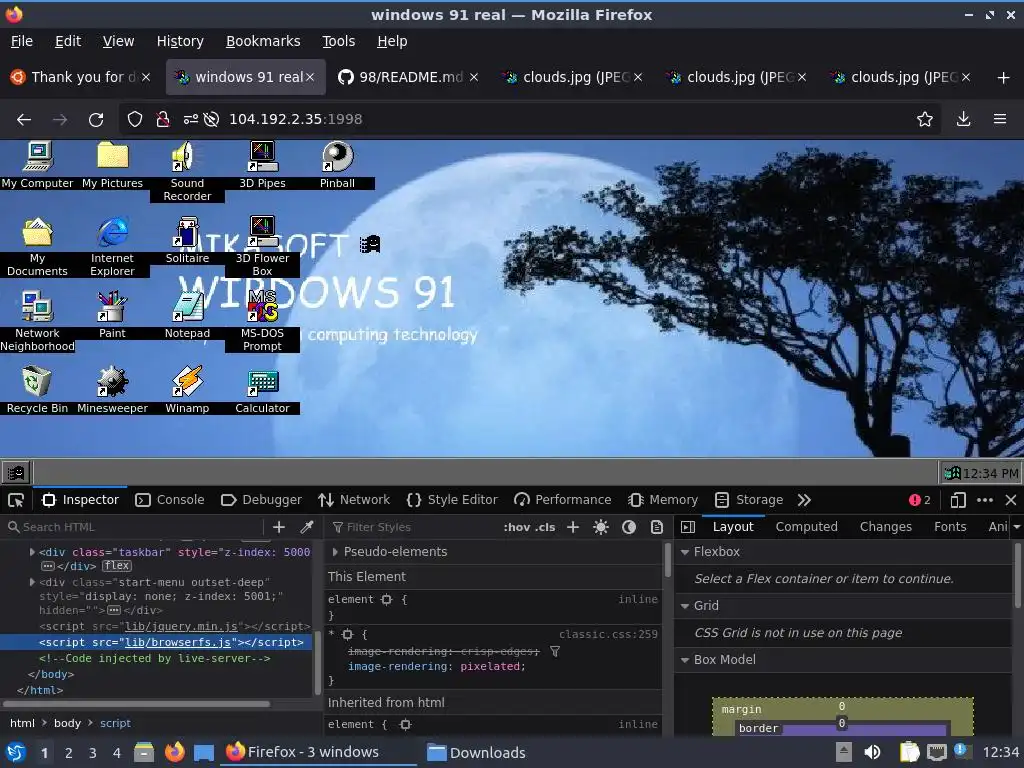Viewport: 1024px width, 768px height.
Task: Expand the taskbar div node
Action: 32,552
